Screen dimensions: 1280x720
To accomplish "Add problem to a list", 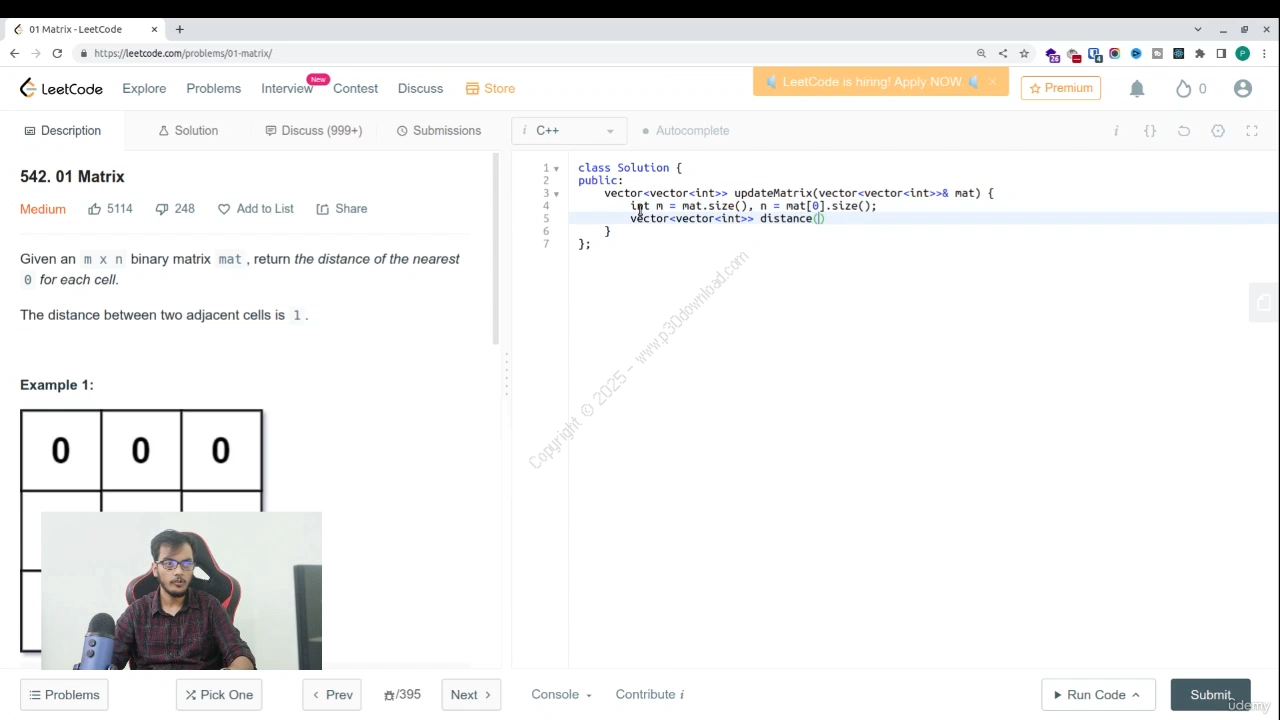I will [256, 209].
